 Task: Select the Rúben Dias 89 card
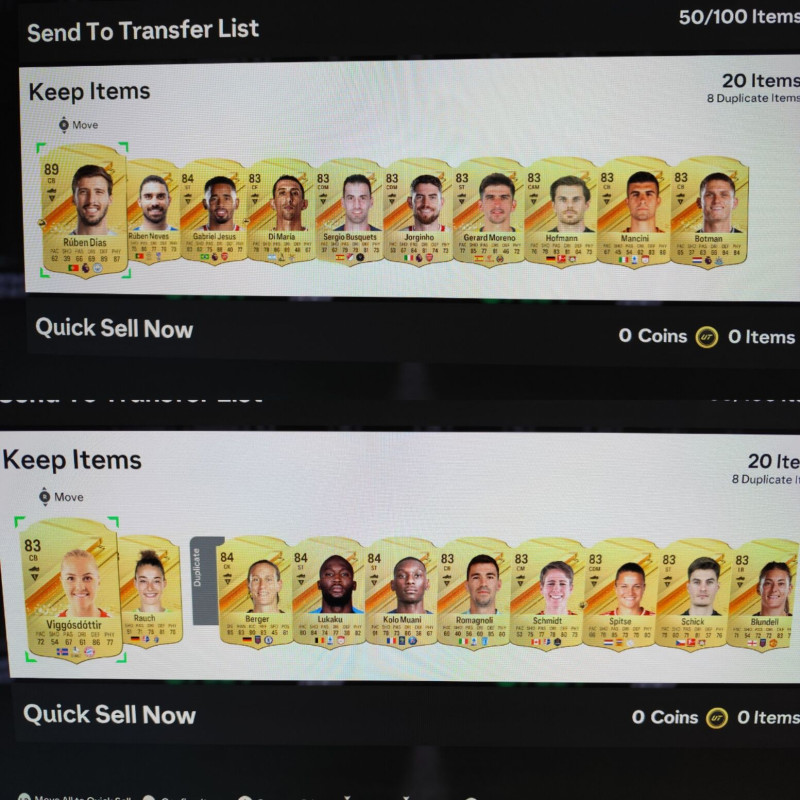tap(84, 210)
